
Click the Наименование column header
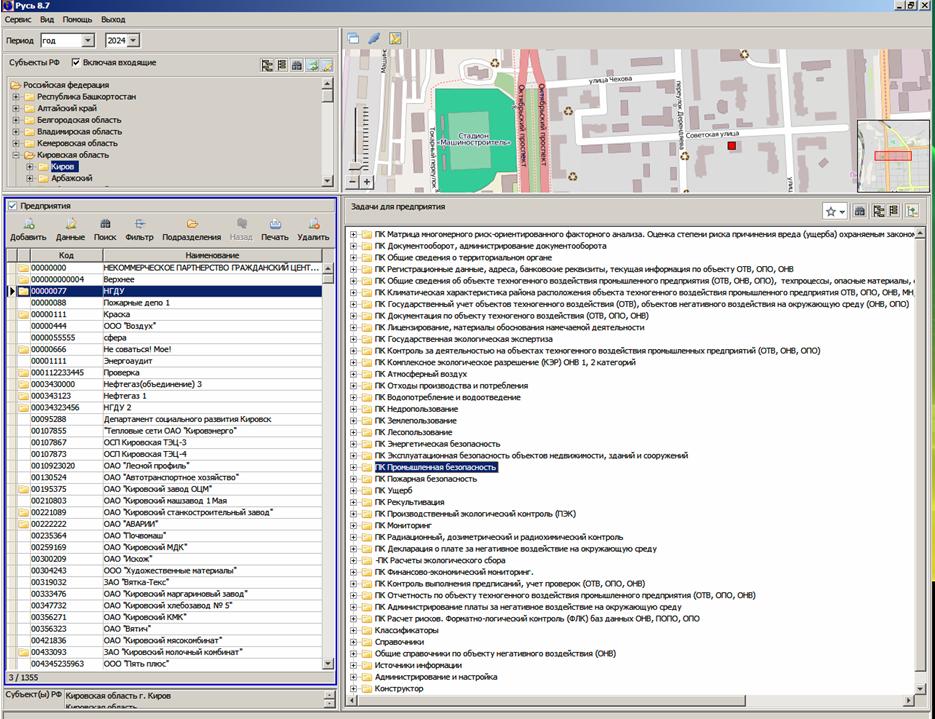212,255
